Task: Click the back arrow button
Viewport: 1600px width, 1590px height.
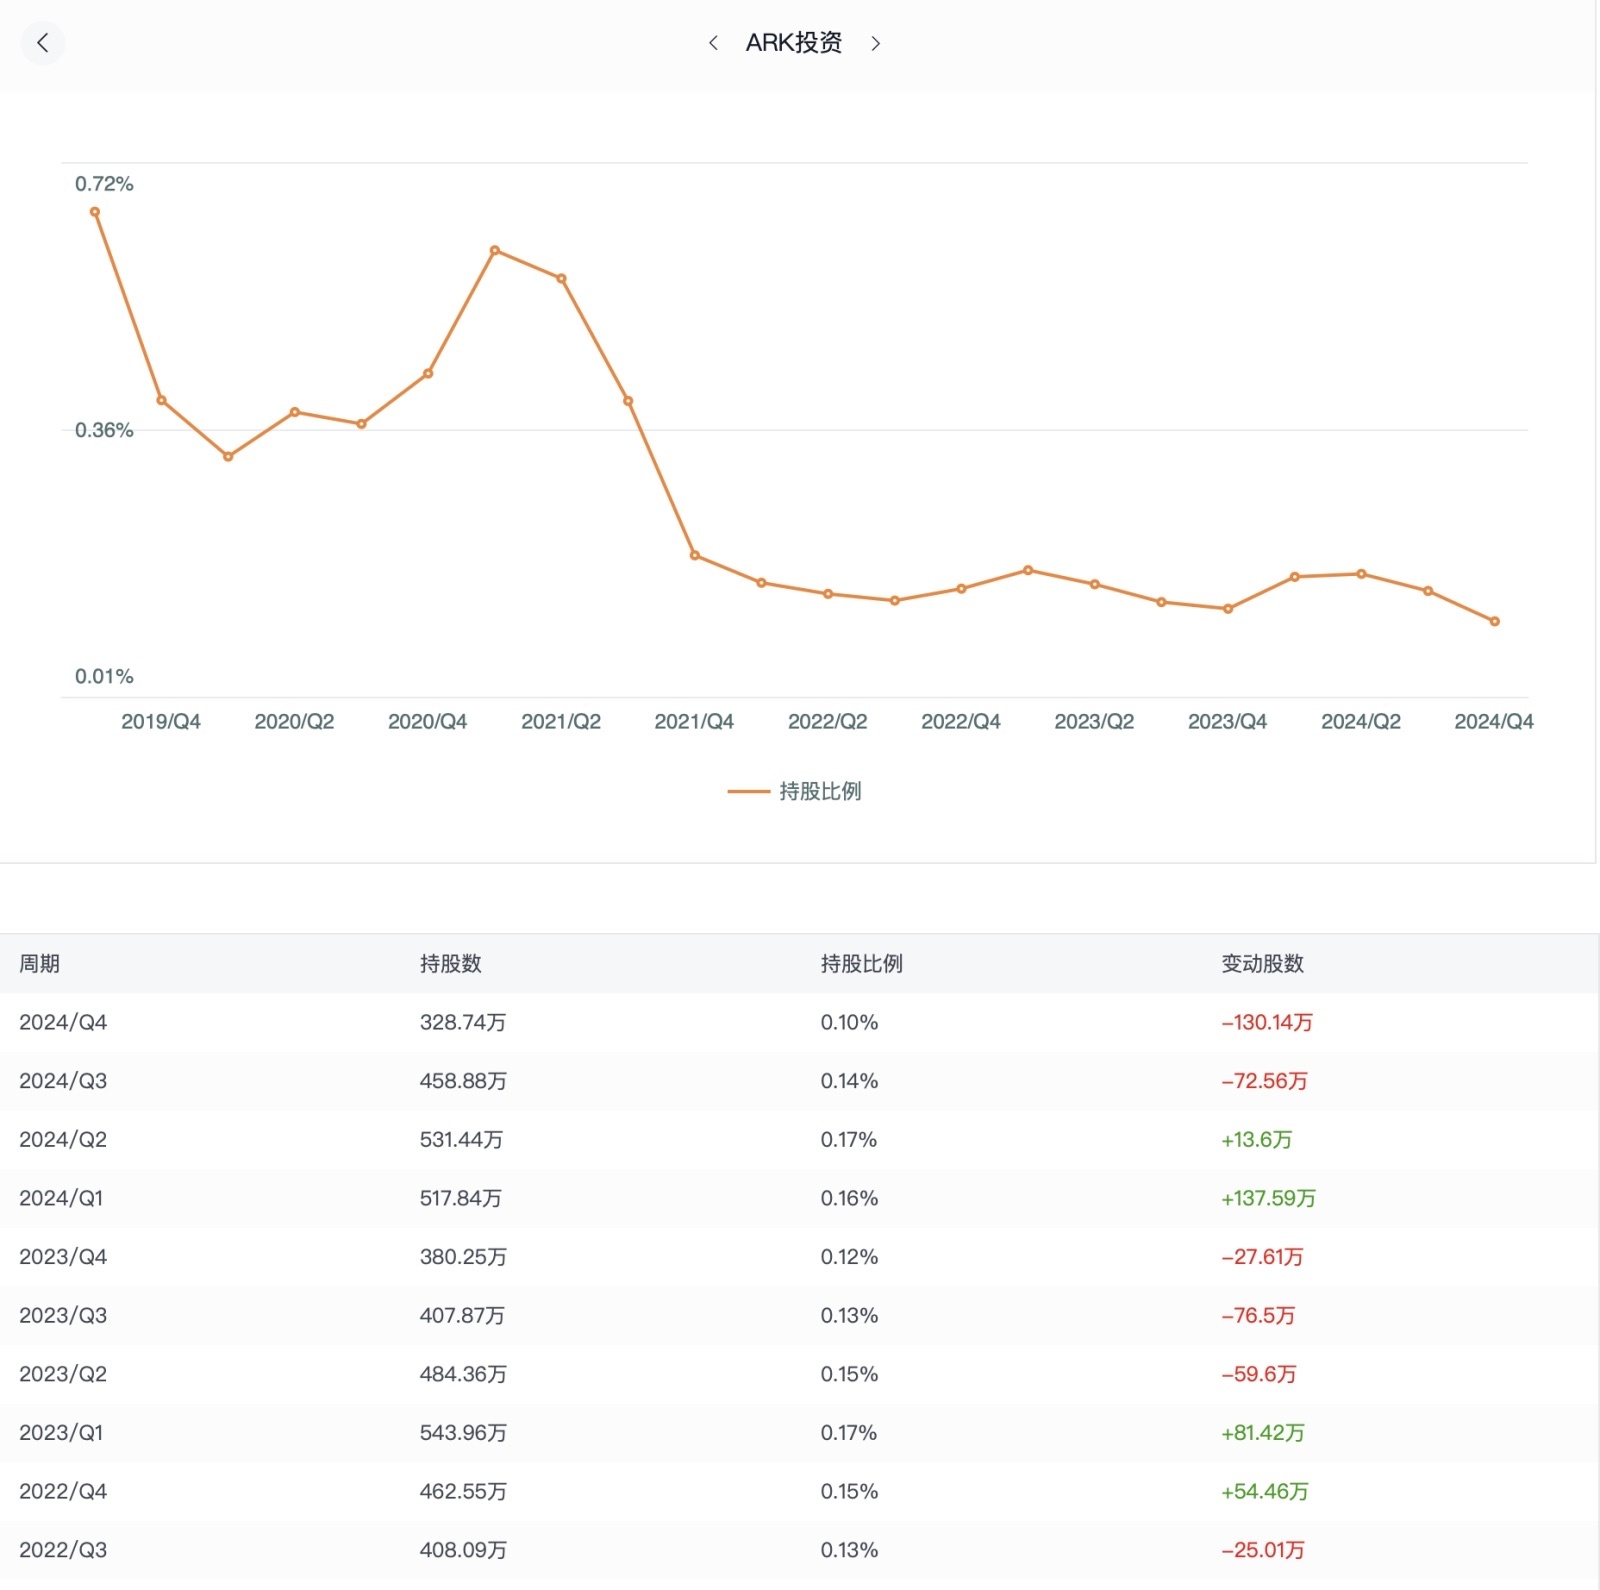Action: [x=42, y=43]
